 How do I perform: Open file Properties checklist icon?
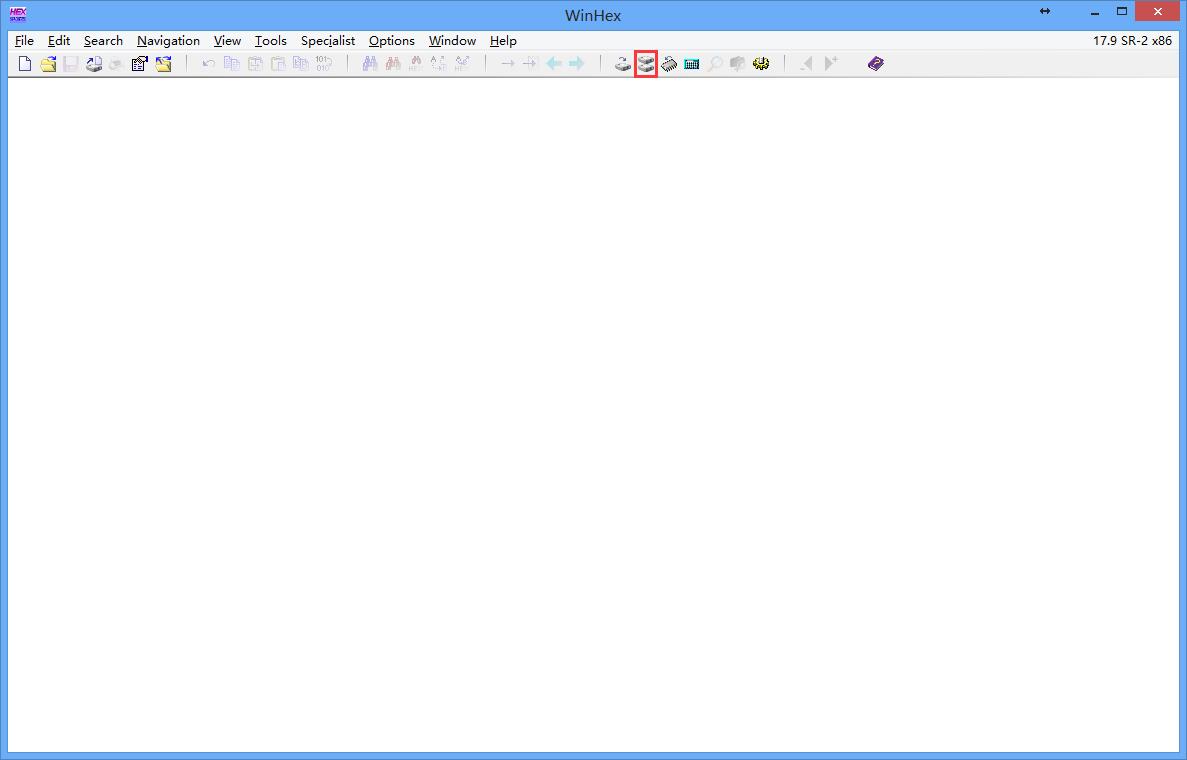point(139,64)
